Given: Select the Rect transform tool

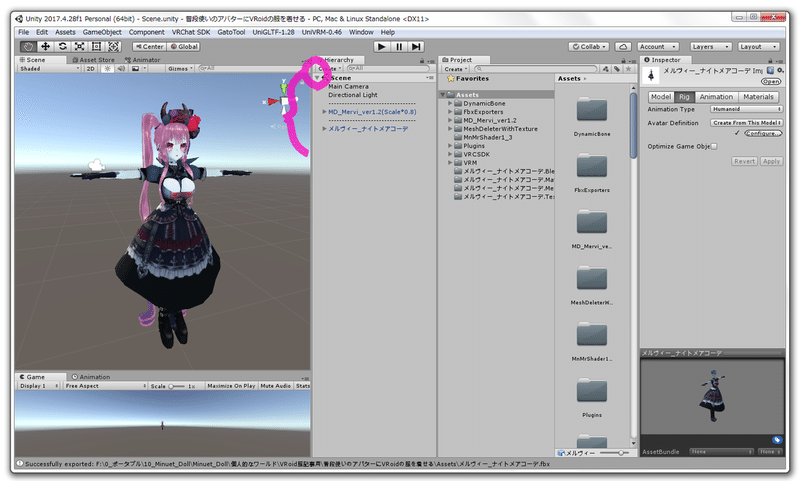Looking at the screenshot, I should (x=96, y=46).
